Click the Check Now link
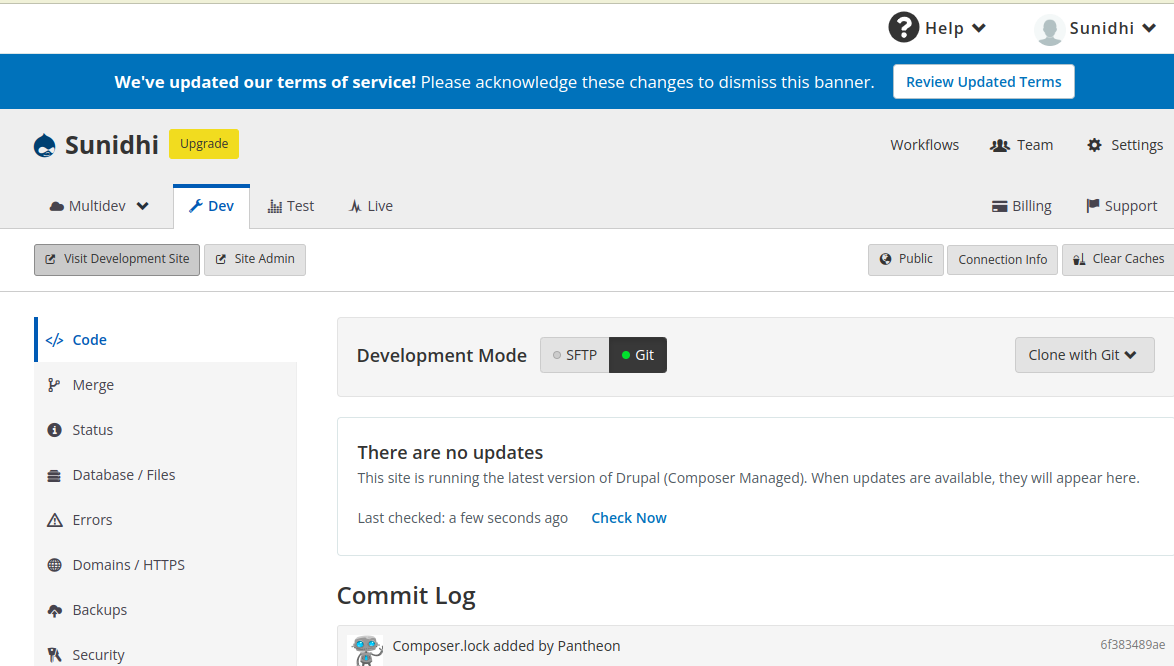The image size is (1174, 666). click(629, 518)
